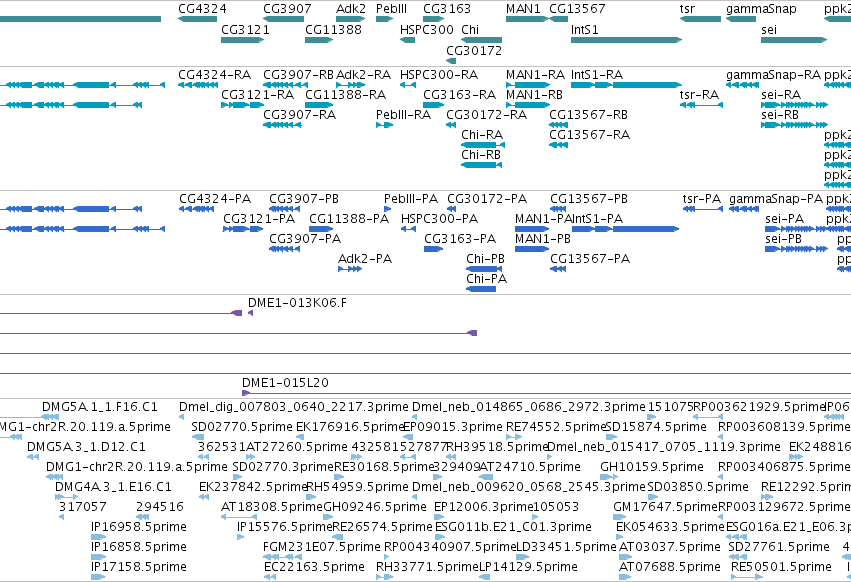Select the HSPC300 gene glyph
The height and width of the screenshot is (582, 851).
pos(408,40)
